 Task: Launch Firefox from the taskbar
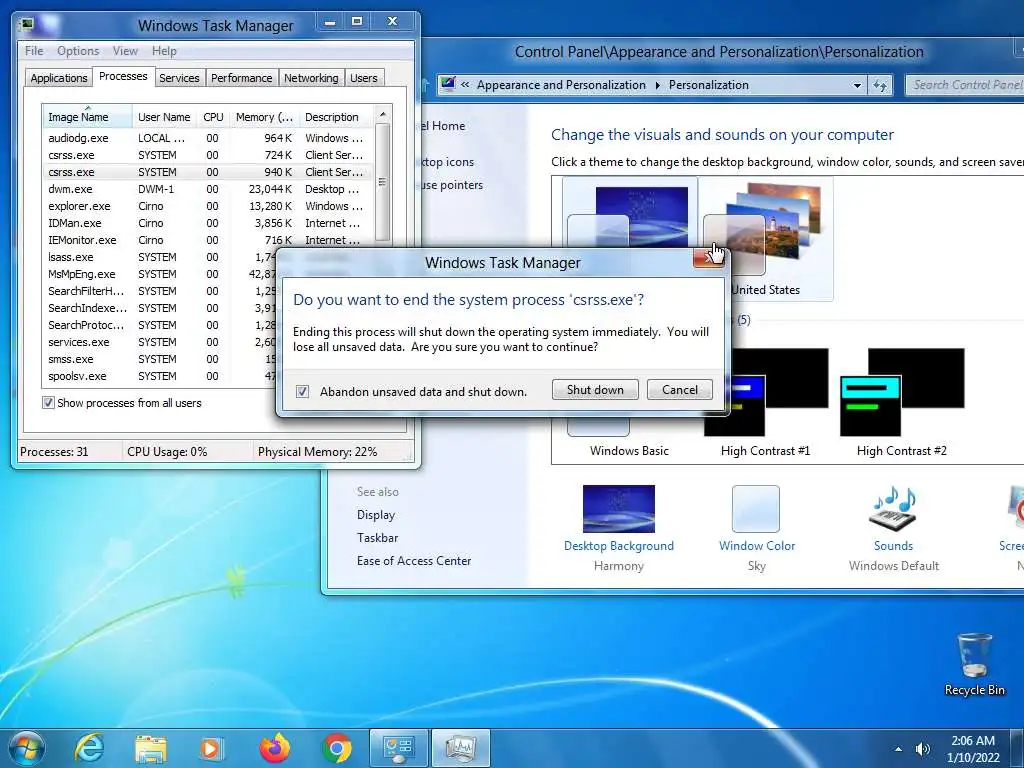pyautogui.click(x=274, y=748)
